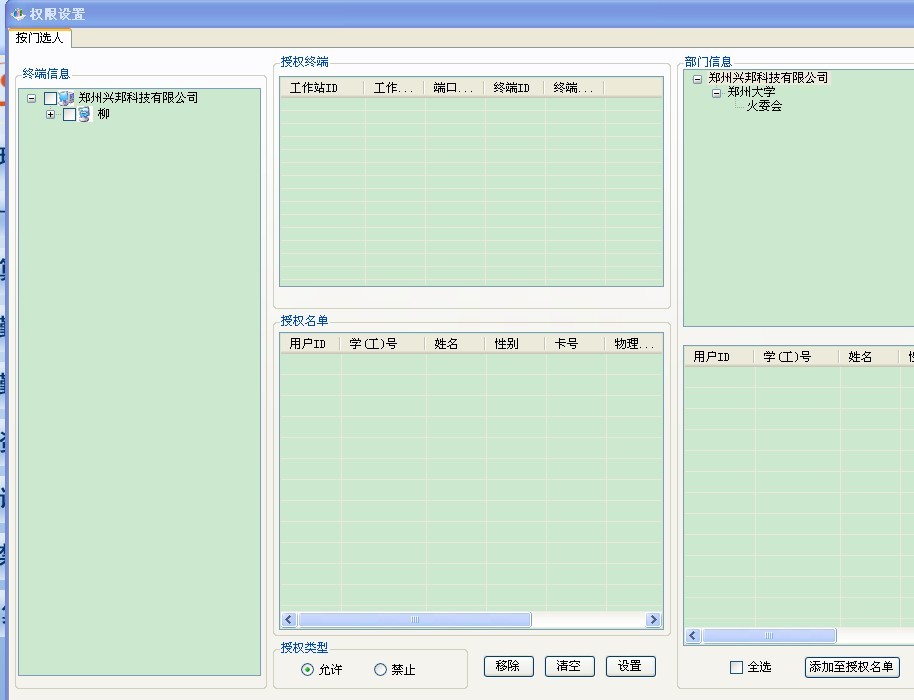Select 郑州兴邦科技有限公司 text in 部门信息 tree

768,78
